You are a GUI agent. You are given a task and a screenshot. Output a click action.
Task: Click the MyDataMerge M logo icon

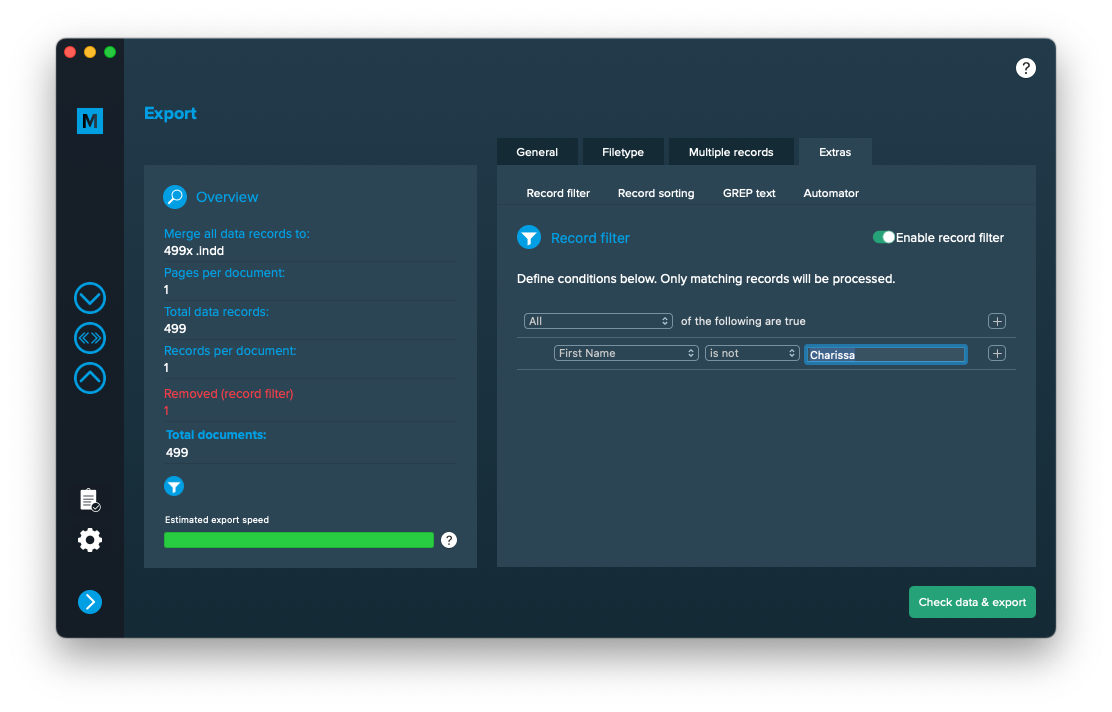coord(90,121)
